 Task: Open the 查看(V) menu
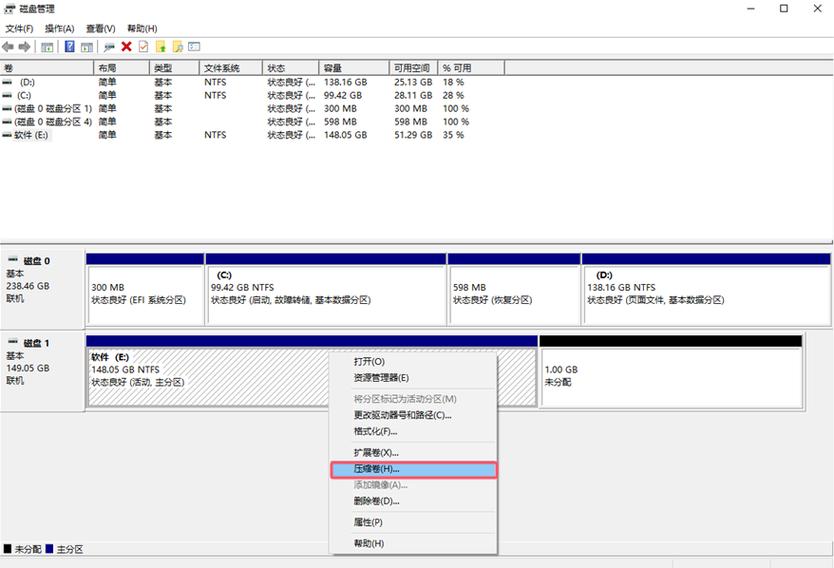coord(101,28)
